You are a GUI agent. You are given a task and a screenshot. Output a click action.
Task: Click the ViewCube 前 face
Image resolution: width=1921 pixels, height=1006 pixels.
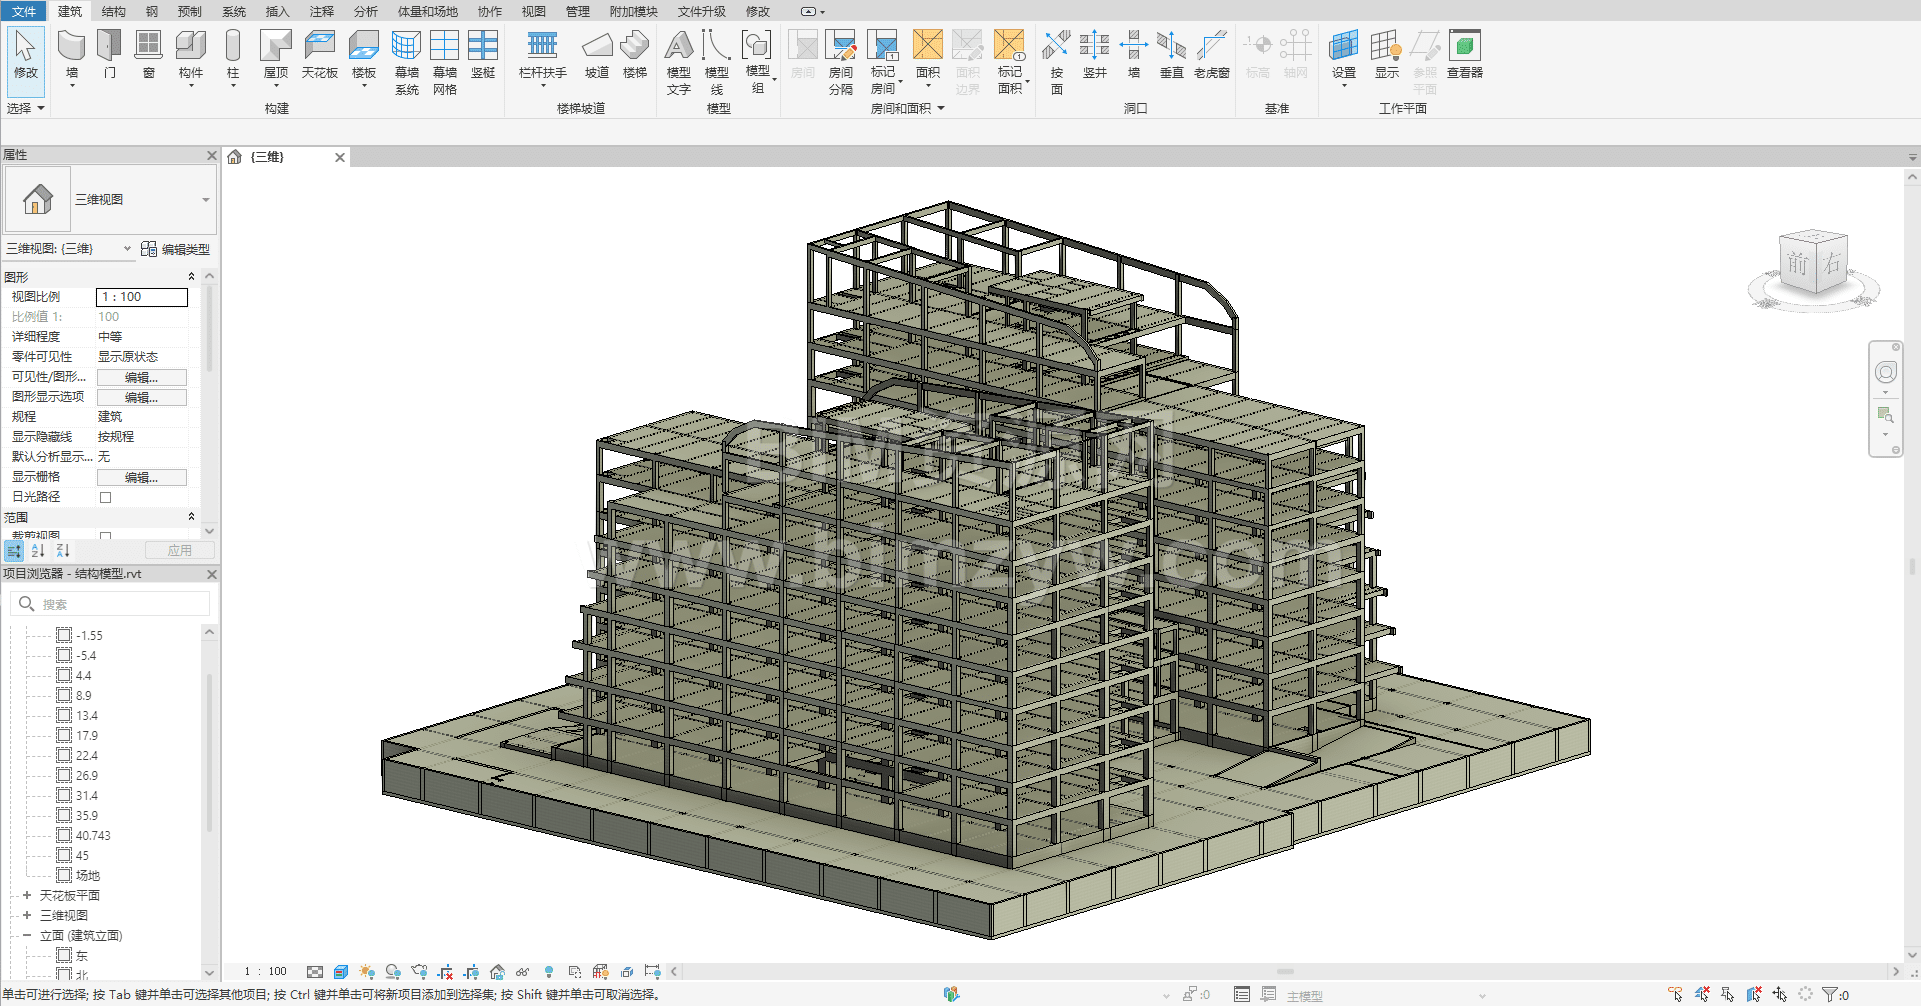tap(1798, 264)
